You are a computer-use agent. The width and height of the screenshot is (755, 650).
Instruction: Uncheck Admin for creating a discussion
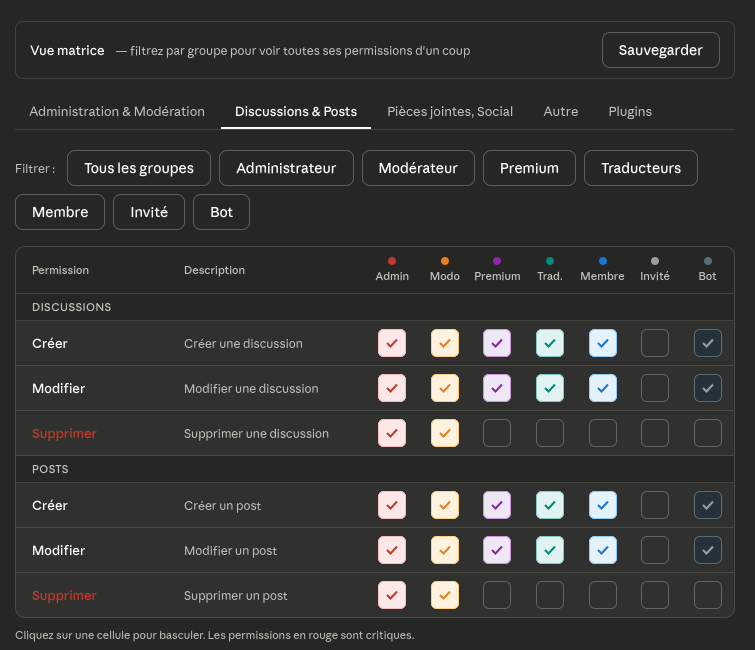click(392, 343)
